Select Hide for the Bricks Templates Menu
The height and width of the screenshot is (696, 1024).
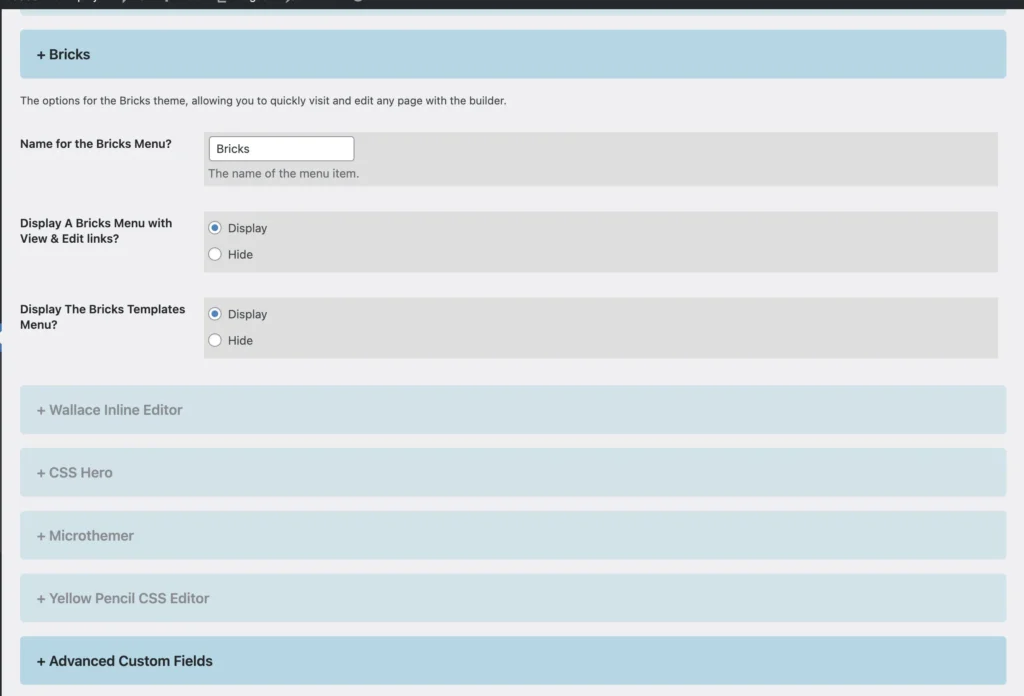[214, 340]
